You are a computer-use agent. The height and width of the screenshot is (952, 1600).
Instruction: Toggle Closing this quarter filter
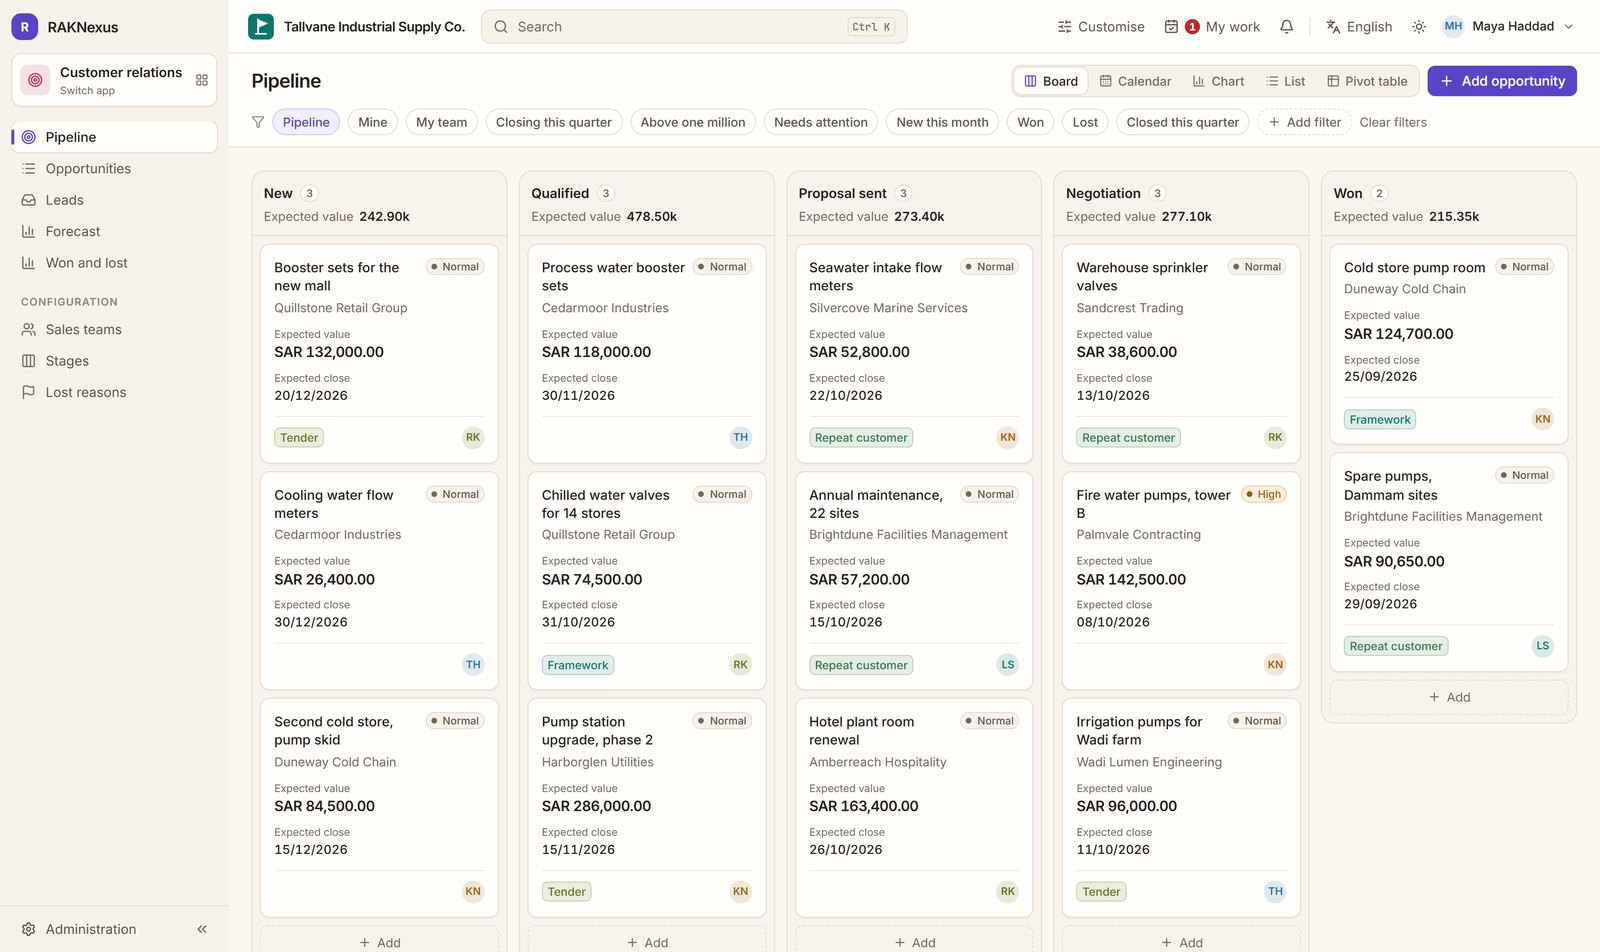pos(554,122)
